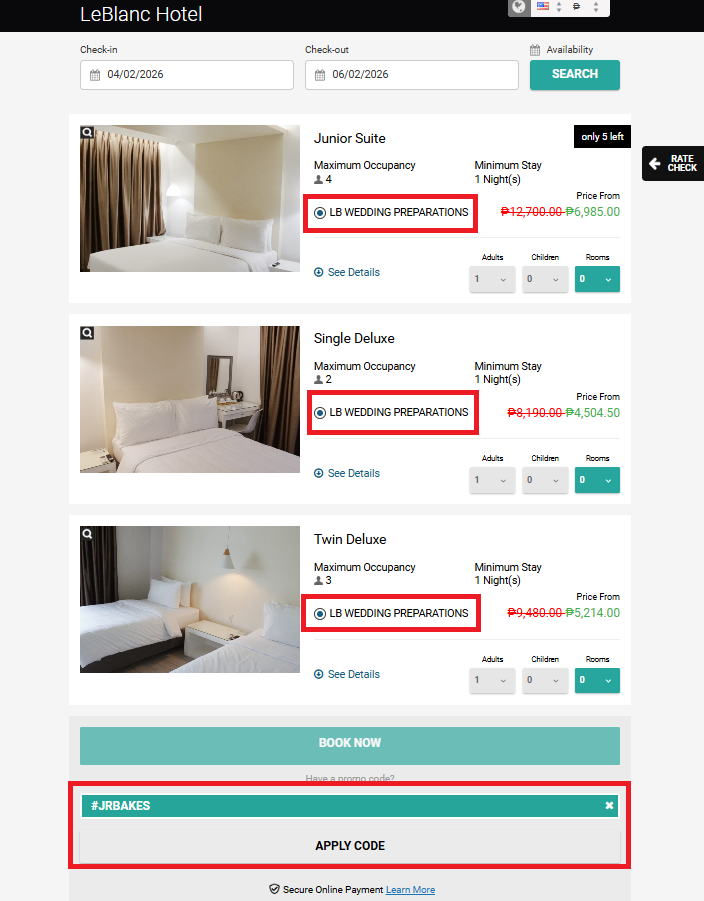Click the check-in calendar icon
Screen dimensions: 704x901
click(95, 75)
